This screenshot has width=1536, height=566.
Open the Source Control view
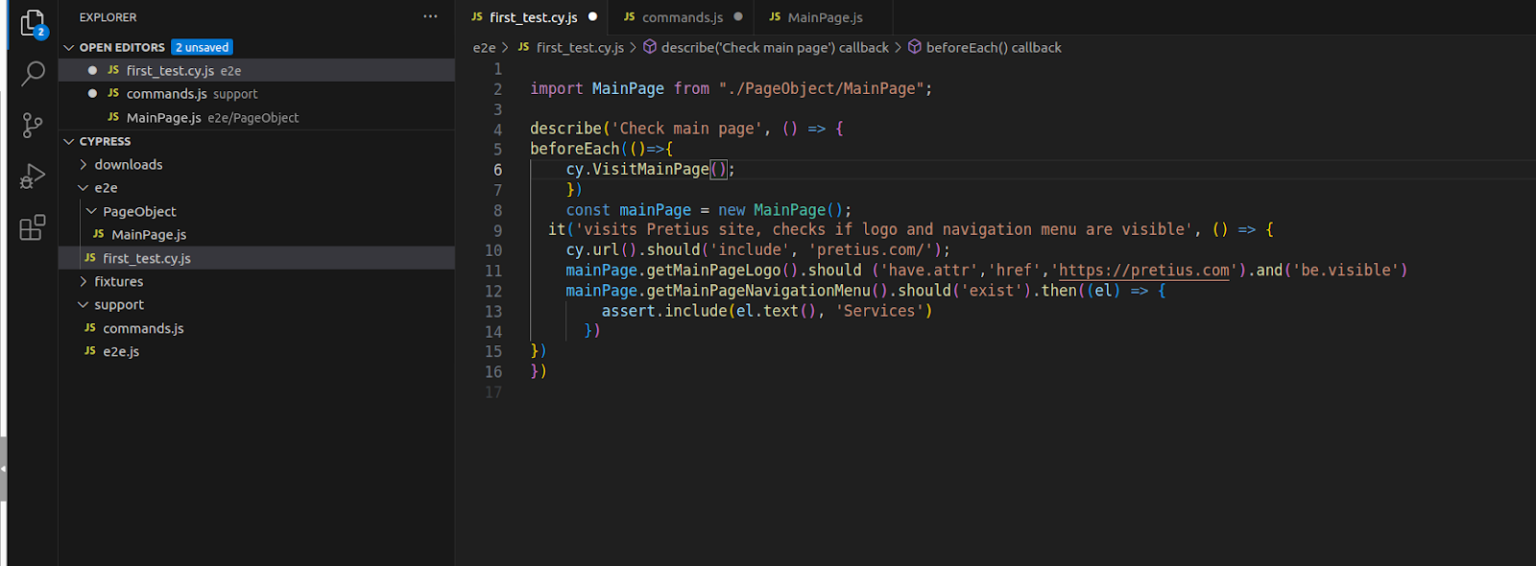click(33, 125)
